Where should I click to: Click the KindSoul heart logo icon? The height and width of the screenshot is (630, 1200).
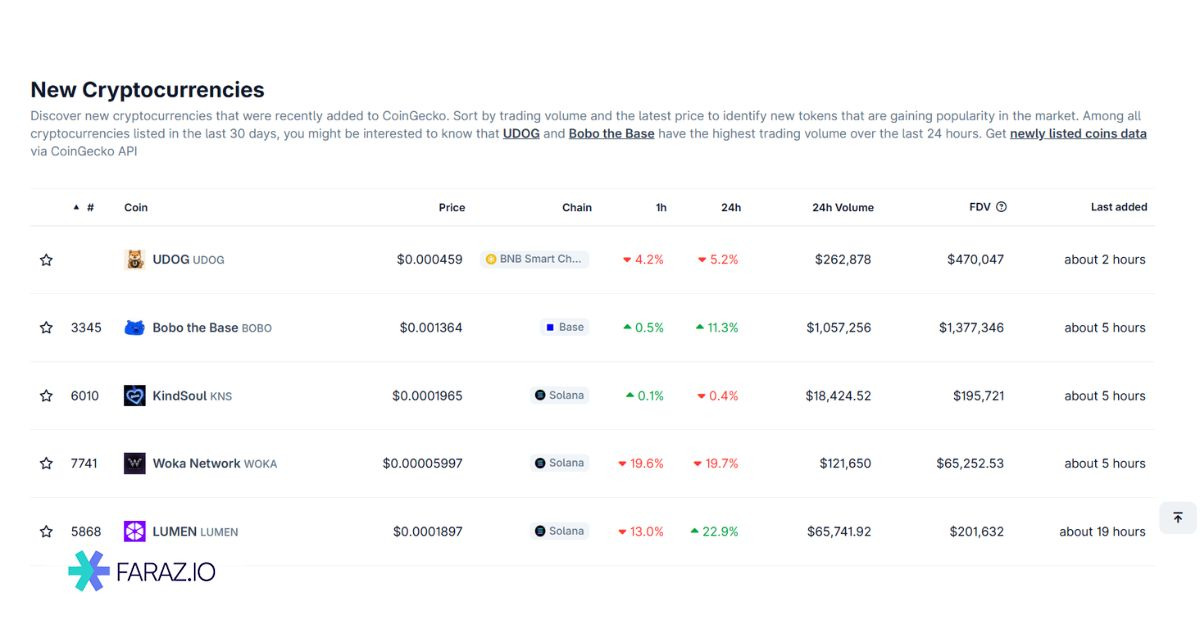pos(134,396)
